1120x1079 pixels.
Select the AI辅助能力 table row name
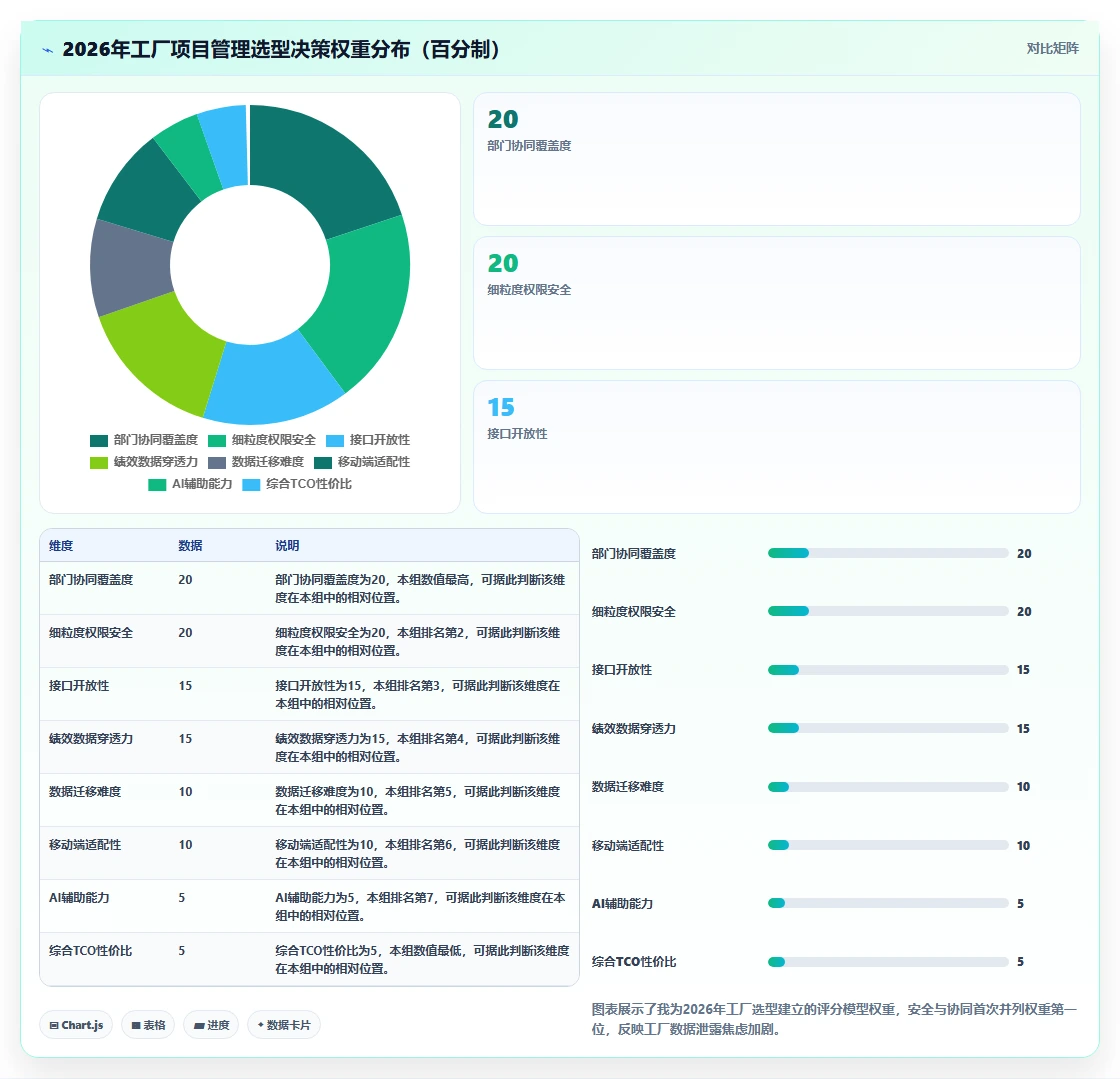pyautogui.click(x=79, y=898)
